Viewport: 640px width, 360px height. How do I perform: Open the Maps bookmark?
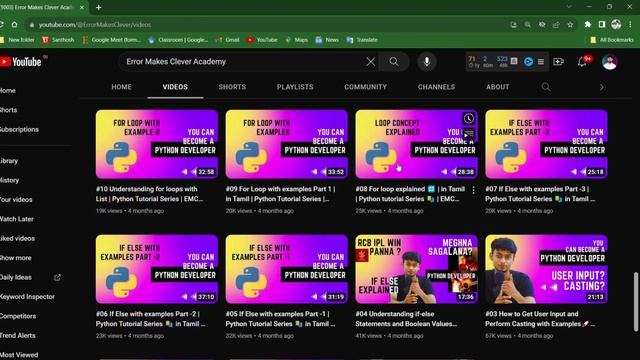(297, 40)
